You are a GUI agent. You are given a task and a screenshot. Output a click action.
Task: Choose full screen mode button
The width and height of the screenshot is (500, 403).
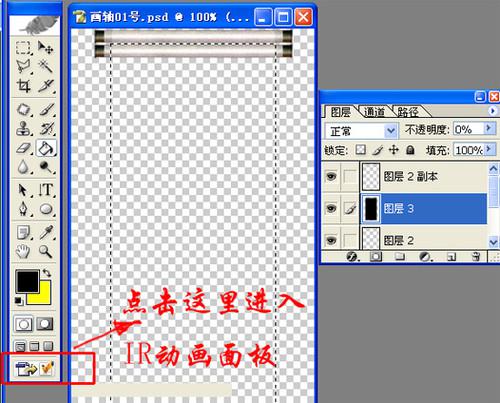(48, 346)
